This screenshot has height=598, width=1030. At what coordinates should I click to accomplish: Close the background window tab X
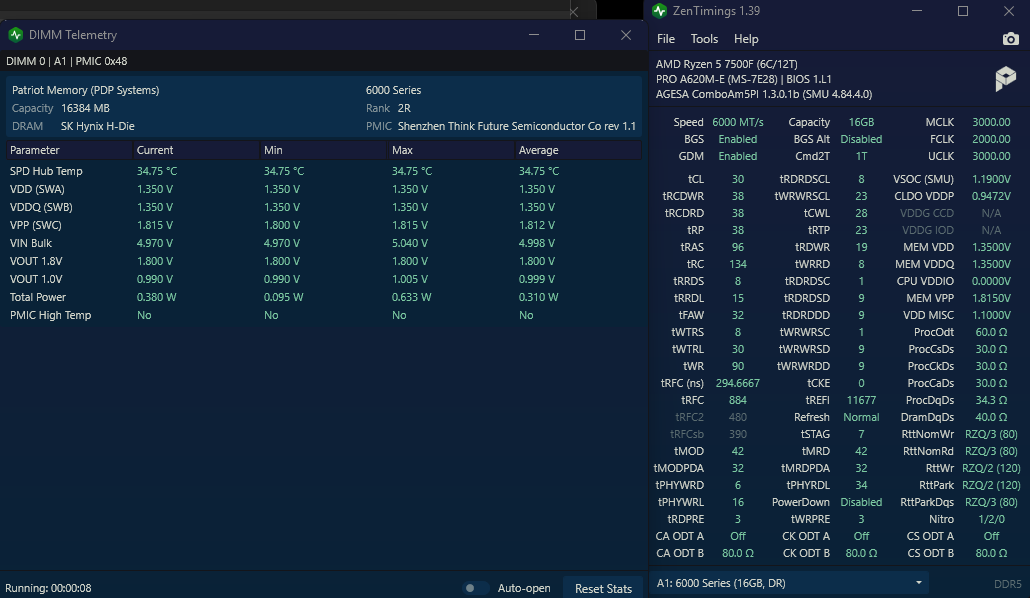(573, 11)
